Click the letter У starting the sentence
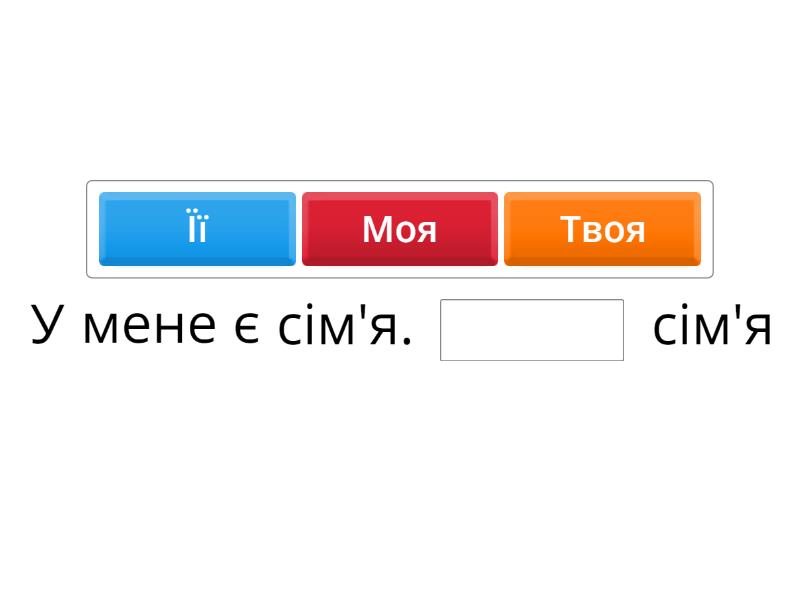The image size is (800, 600). [x=47, y=324]
